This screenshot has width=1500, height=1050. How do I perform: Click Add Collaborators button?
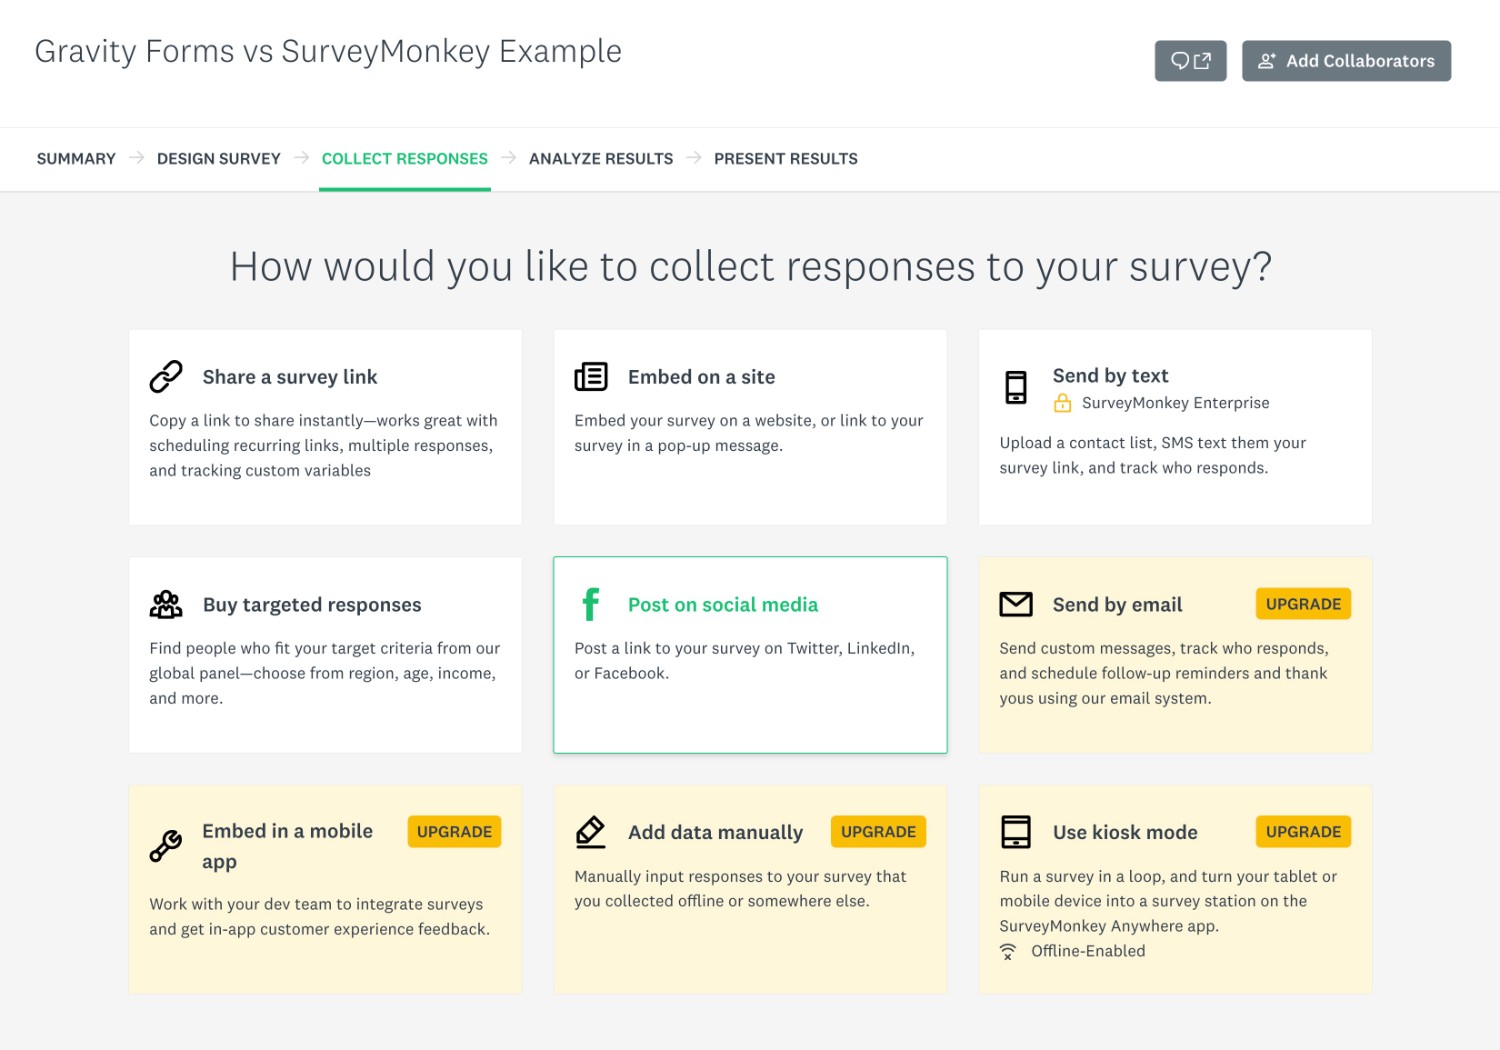coord(1346,61)
